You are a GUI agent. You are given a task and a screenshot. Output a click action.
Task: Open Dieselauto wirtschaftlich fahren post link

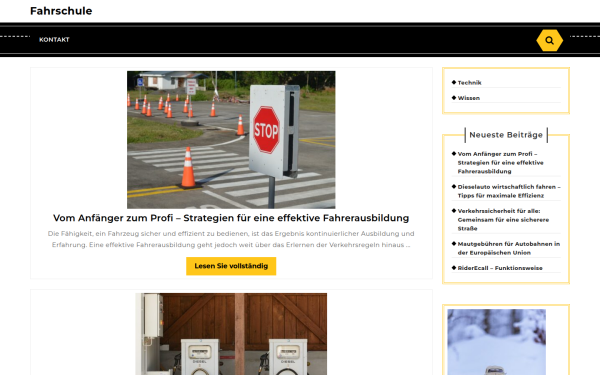(509, 191)
